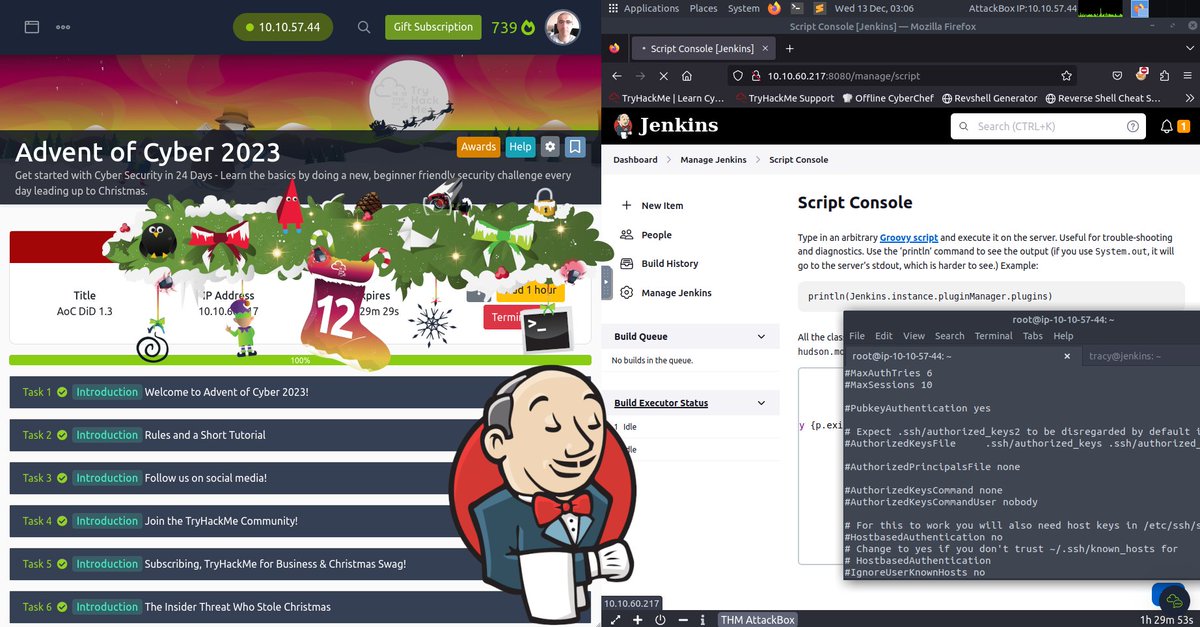
Task: Open the System menu
Action: (743, 8)
